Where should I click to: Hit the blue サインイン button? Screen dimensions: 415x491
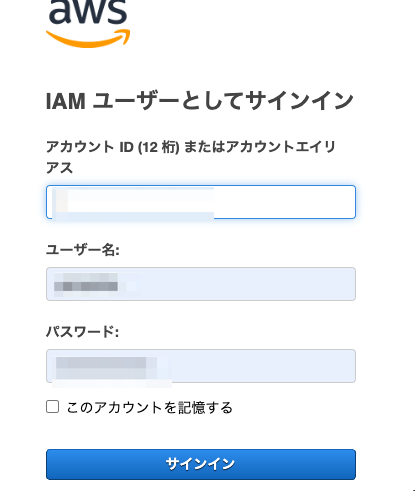(201, 464)
